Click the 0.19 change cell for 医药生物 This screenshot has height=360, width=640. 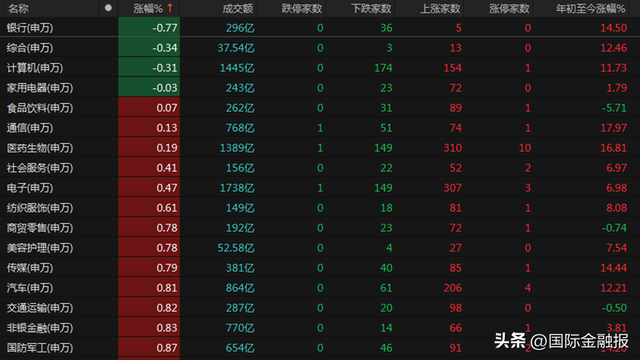tap(149, 148)
